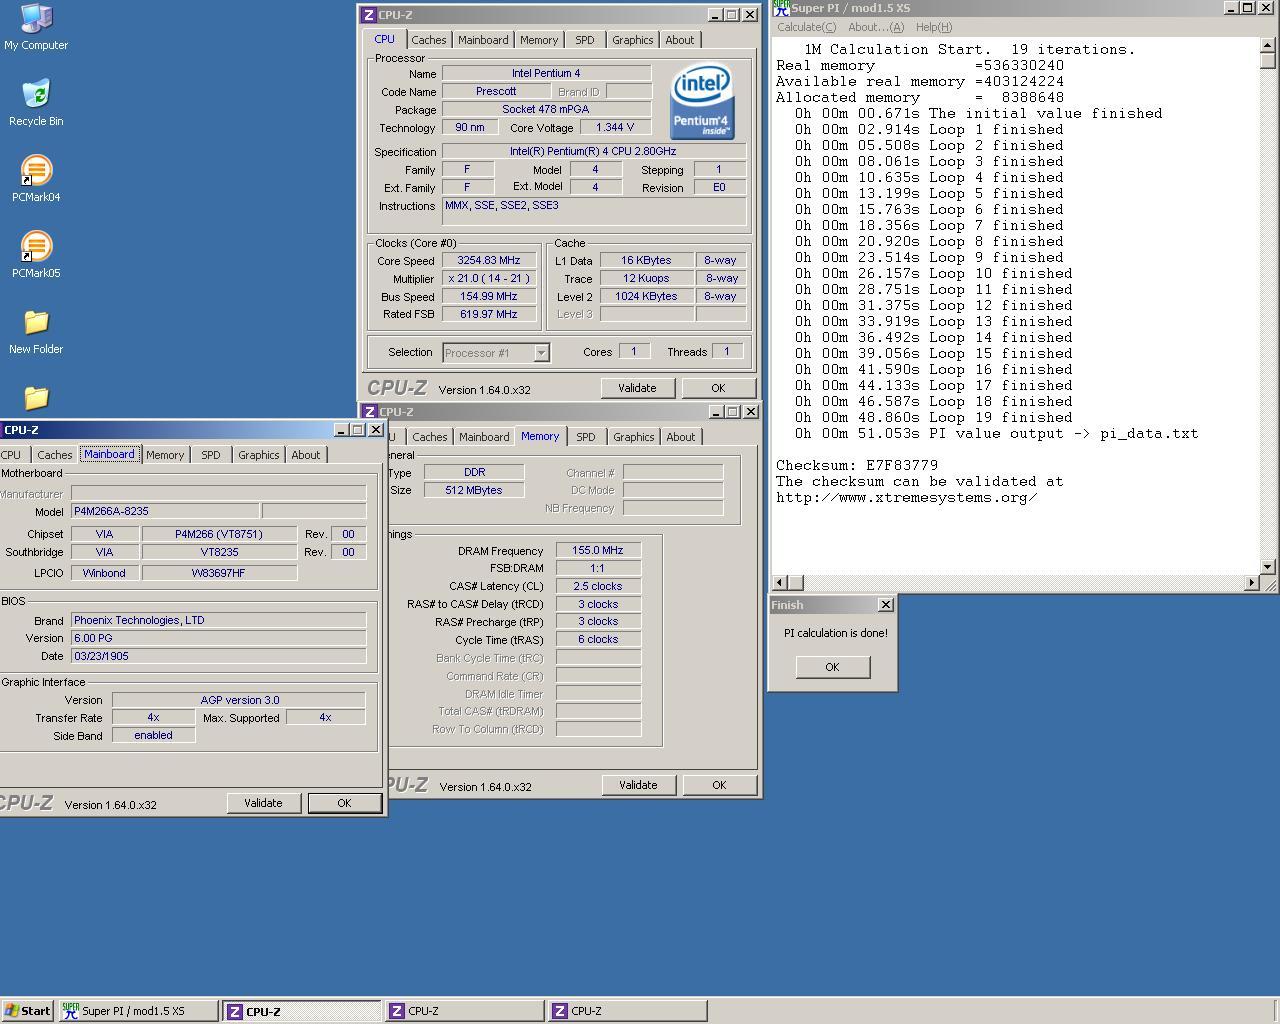
Task: Click Validate in top CPU-Z window
Action: (x=637, y=388)
